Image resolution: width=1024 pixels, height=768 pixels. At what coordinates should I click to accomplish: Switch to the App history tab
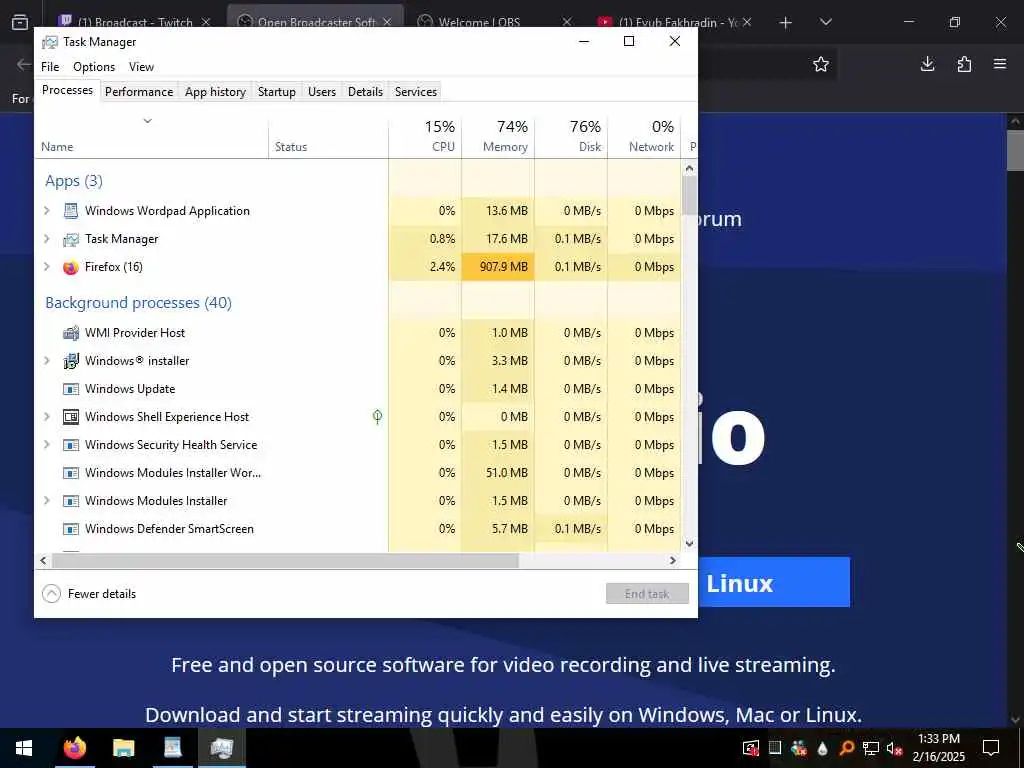216,92
